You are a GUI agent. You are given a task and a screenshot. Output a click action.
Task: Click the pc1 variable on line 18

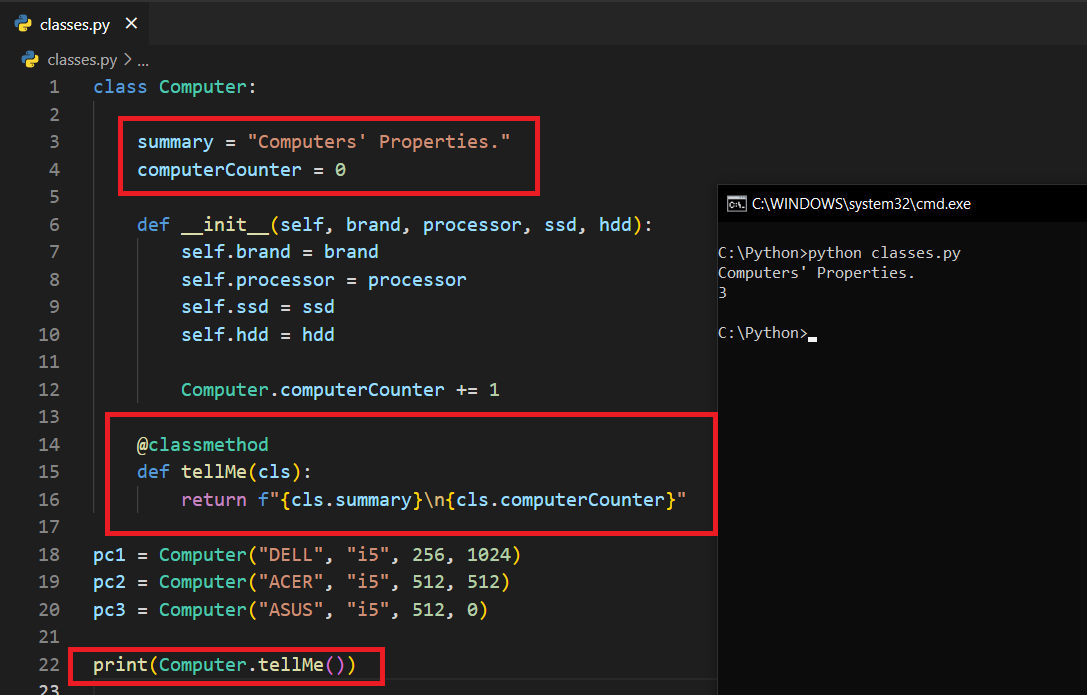109,554
